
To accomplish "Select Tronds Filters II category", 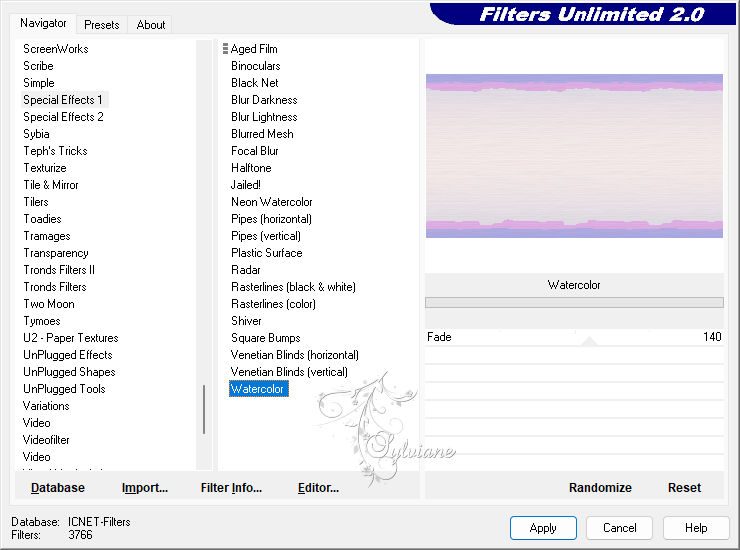I will point(59,270).
